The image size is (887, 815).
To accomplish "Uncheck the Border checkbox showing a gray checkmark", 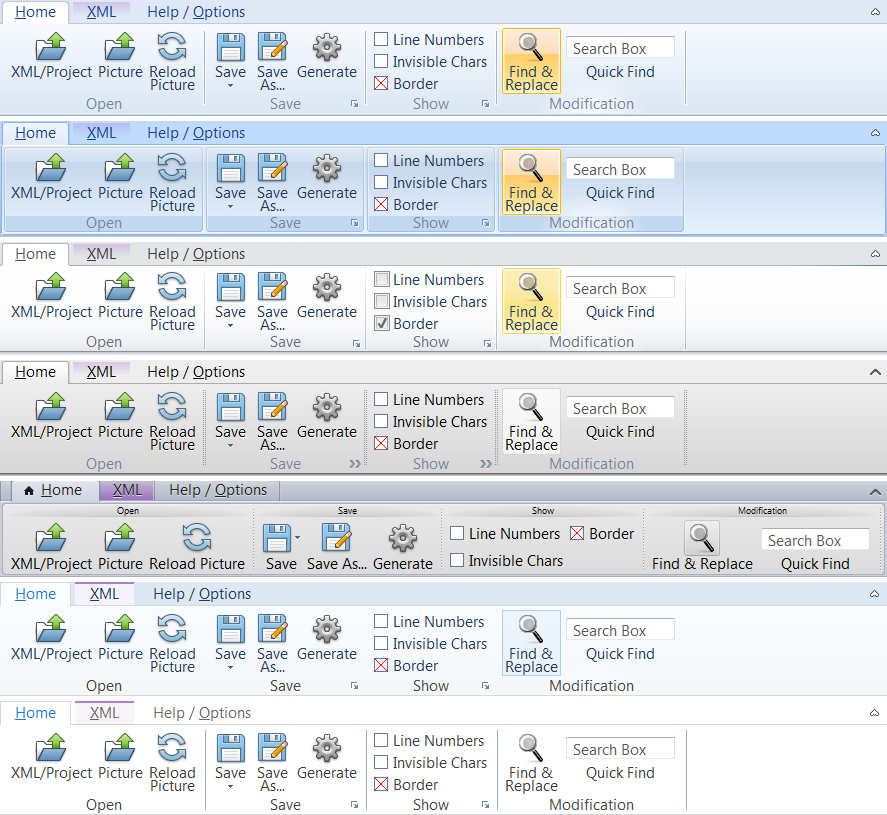I will click(x=381, y=324).
